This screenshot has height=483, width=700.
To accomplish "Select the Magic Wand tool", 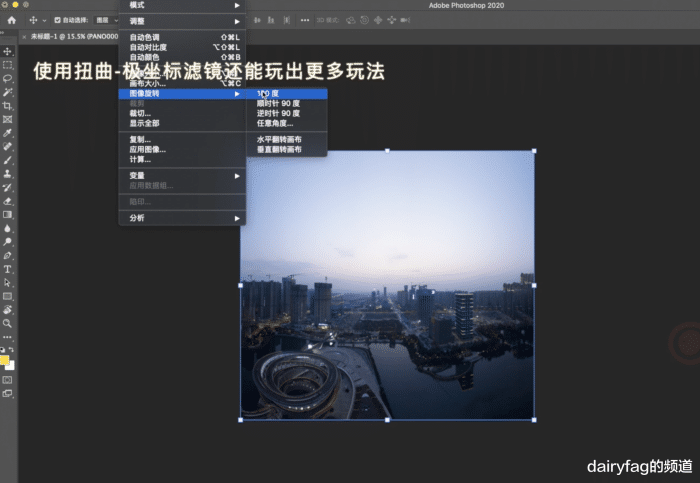I will coord(8,92).
